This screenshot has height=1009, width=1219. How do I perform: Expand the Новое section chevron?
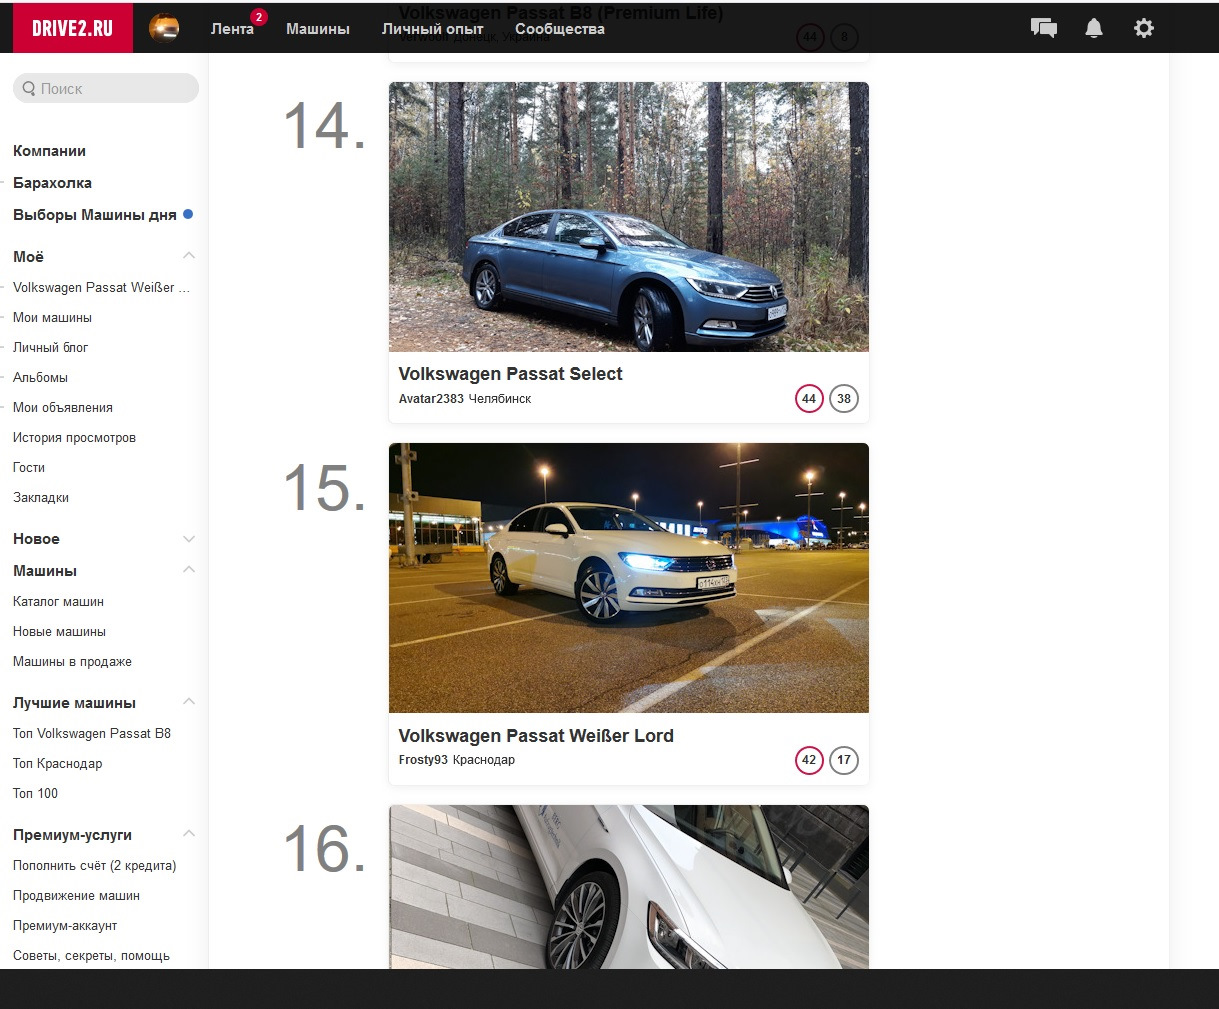pyautogui.click(x=189, y=539)
